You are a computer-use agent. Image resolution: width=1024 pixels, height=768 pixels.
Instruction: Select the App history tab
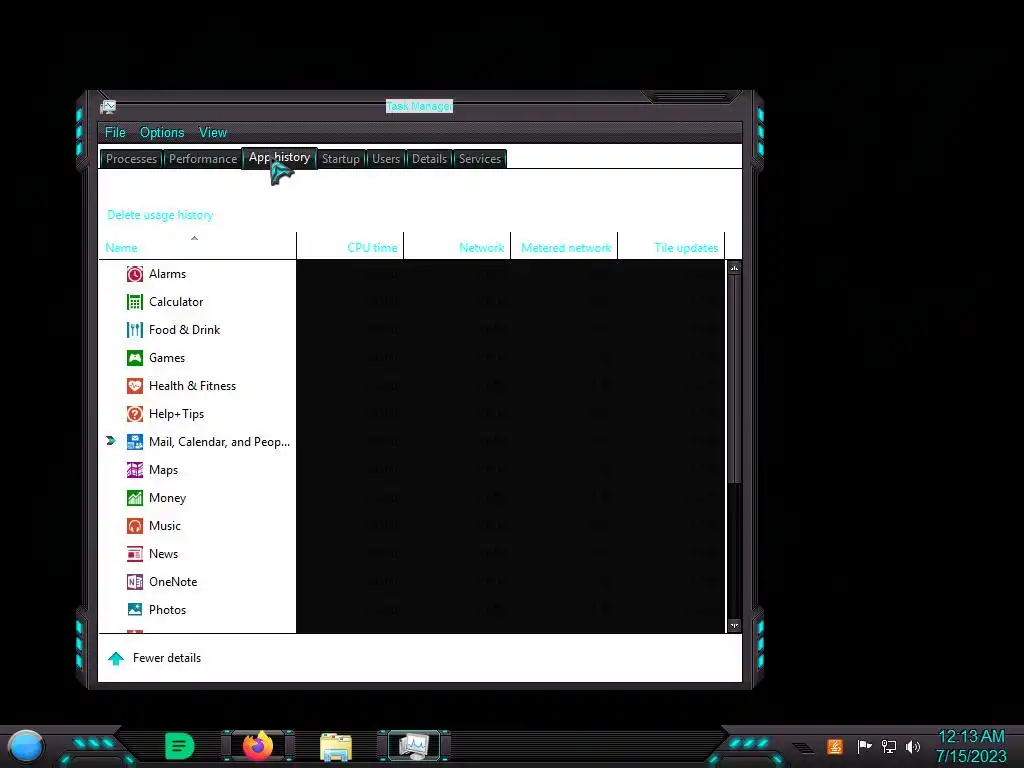[280, 157]
